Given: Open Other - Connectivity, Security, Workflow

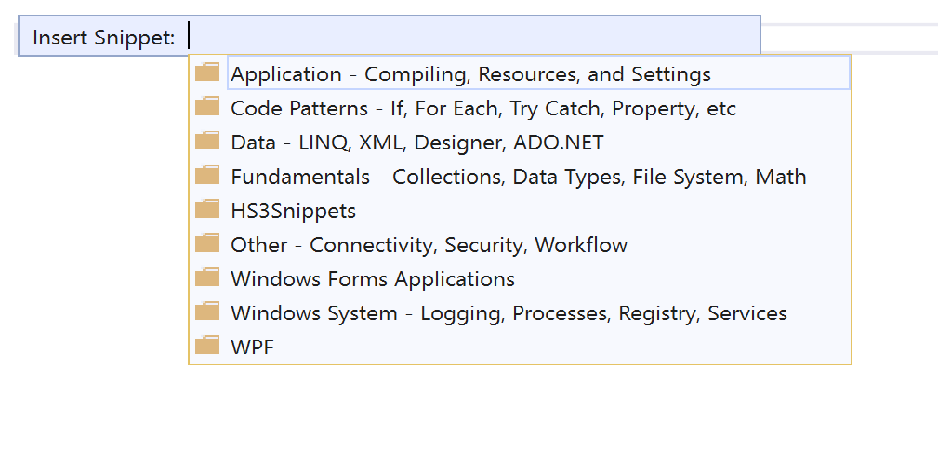Looking at the screenshot, I should coord(429,245).
